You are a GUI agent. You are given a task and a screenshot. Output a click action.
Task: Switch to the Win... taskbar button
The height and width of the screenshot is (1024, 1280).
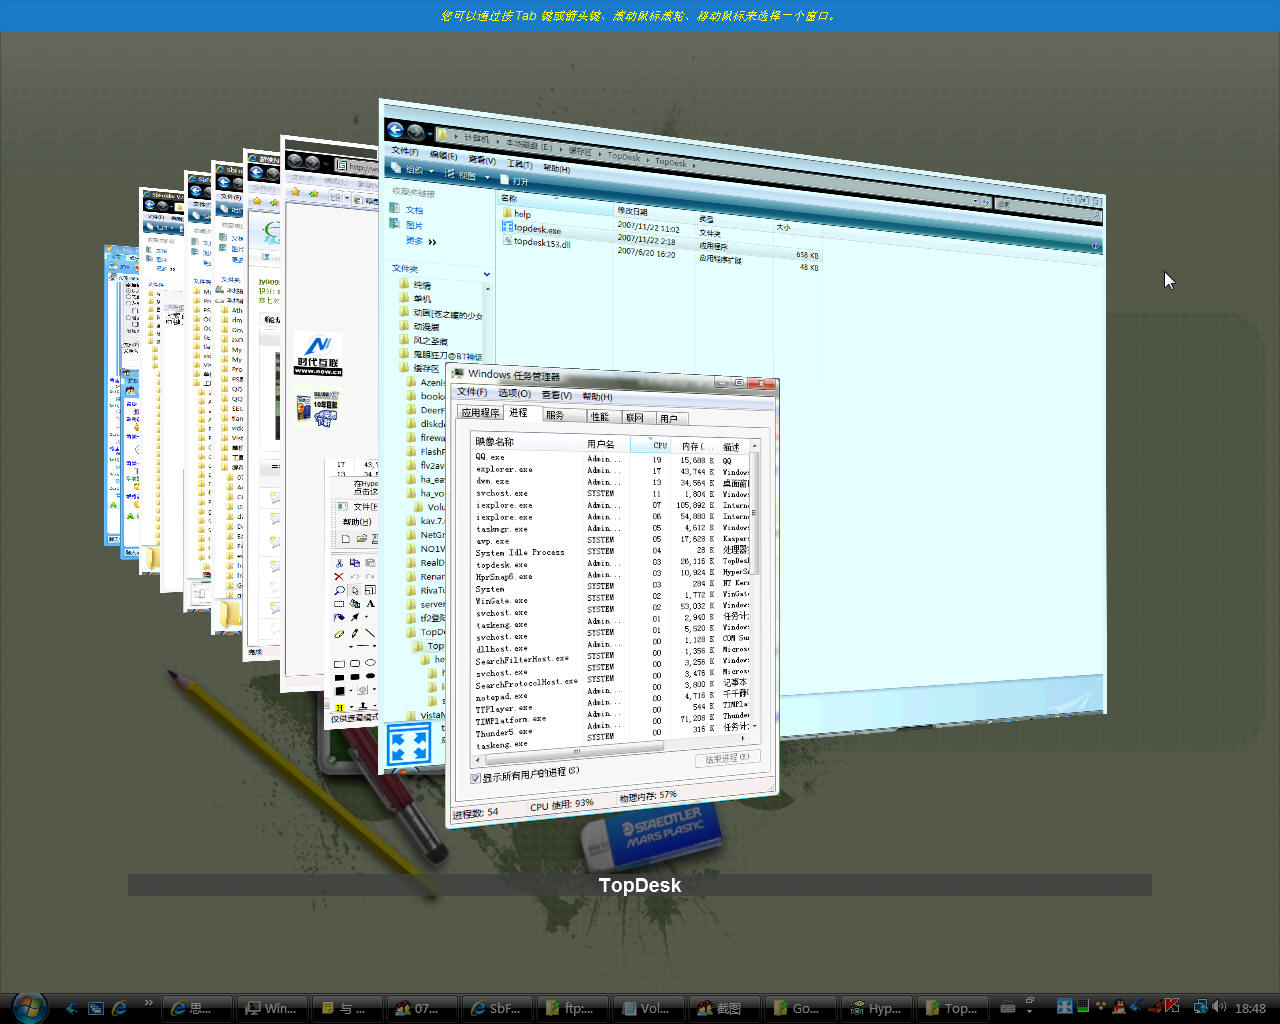coord(271,1008)
